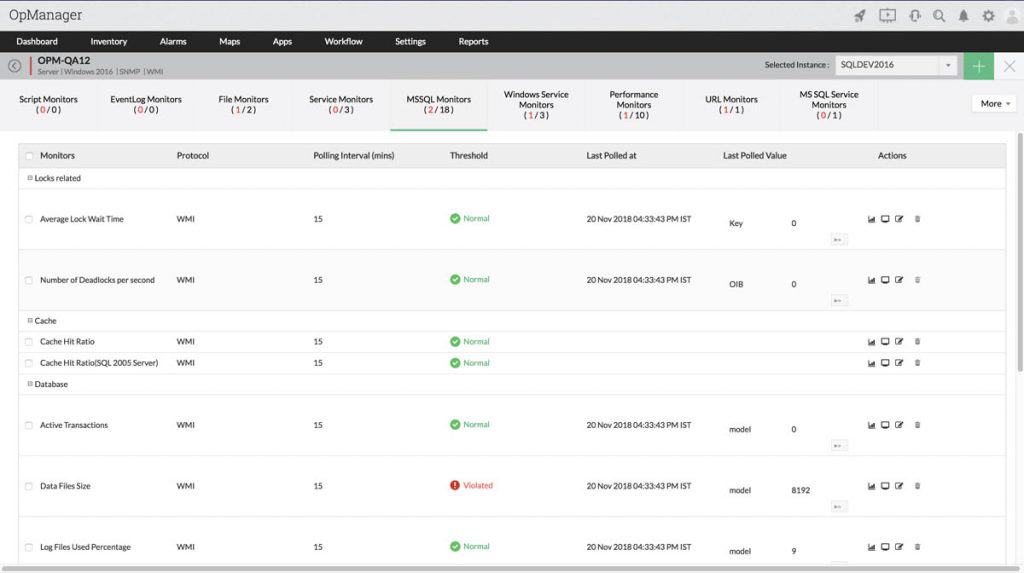Screen dimensions: 1024x573
Task: Switch to the Performance Monitors tab
Action: coord(633,105)
